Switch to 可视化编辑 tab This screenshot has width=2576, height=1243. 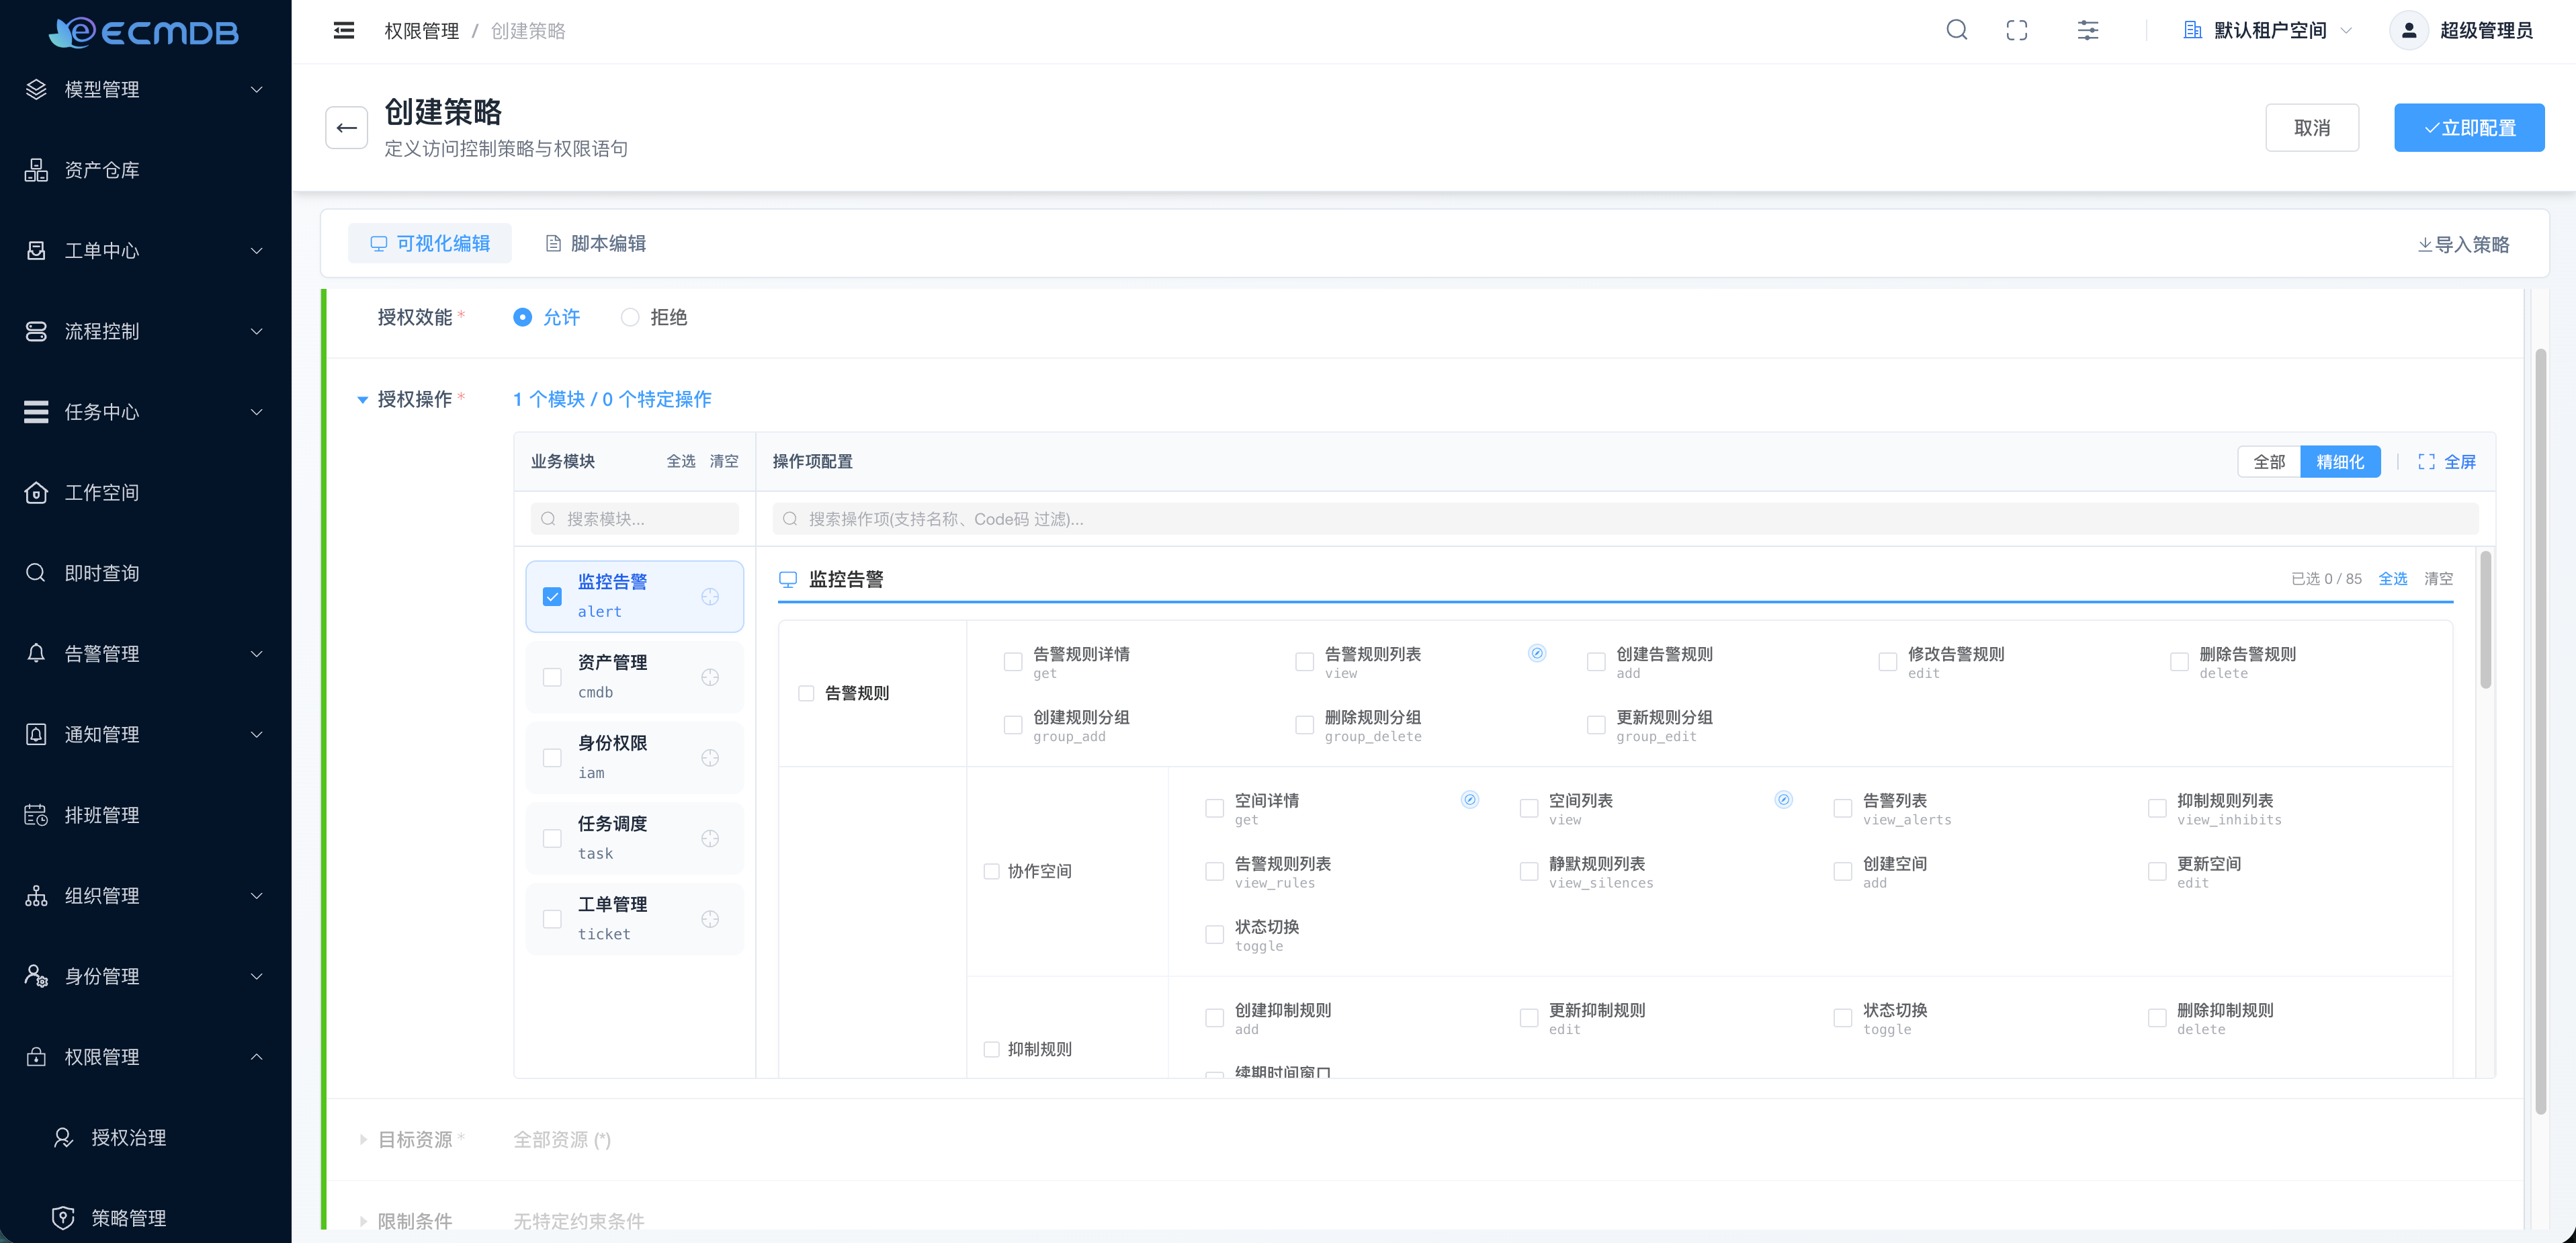[430, 244]
